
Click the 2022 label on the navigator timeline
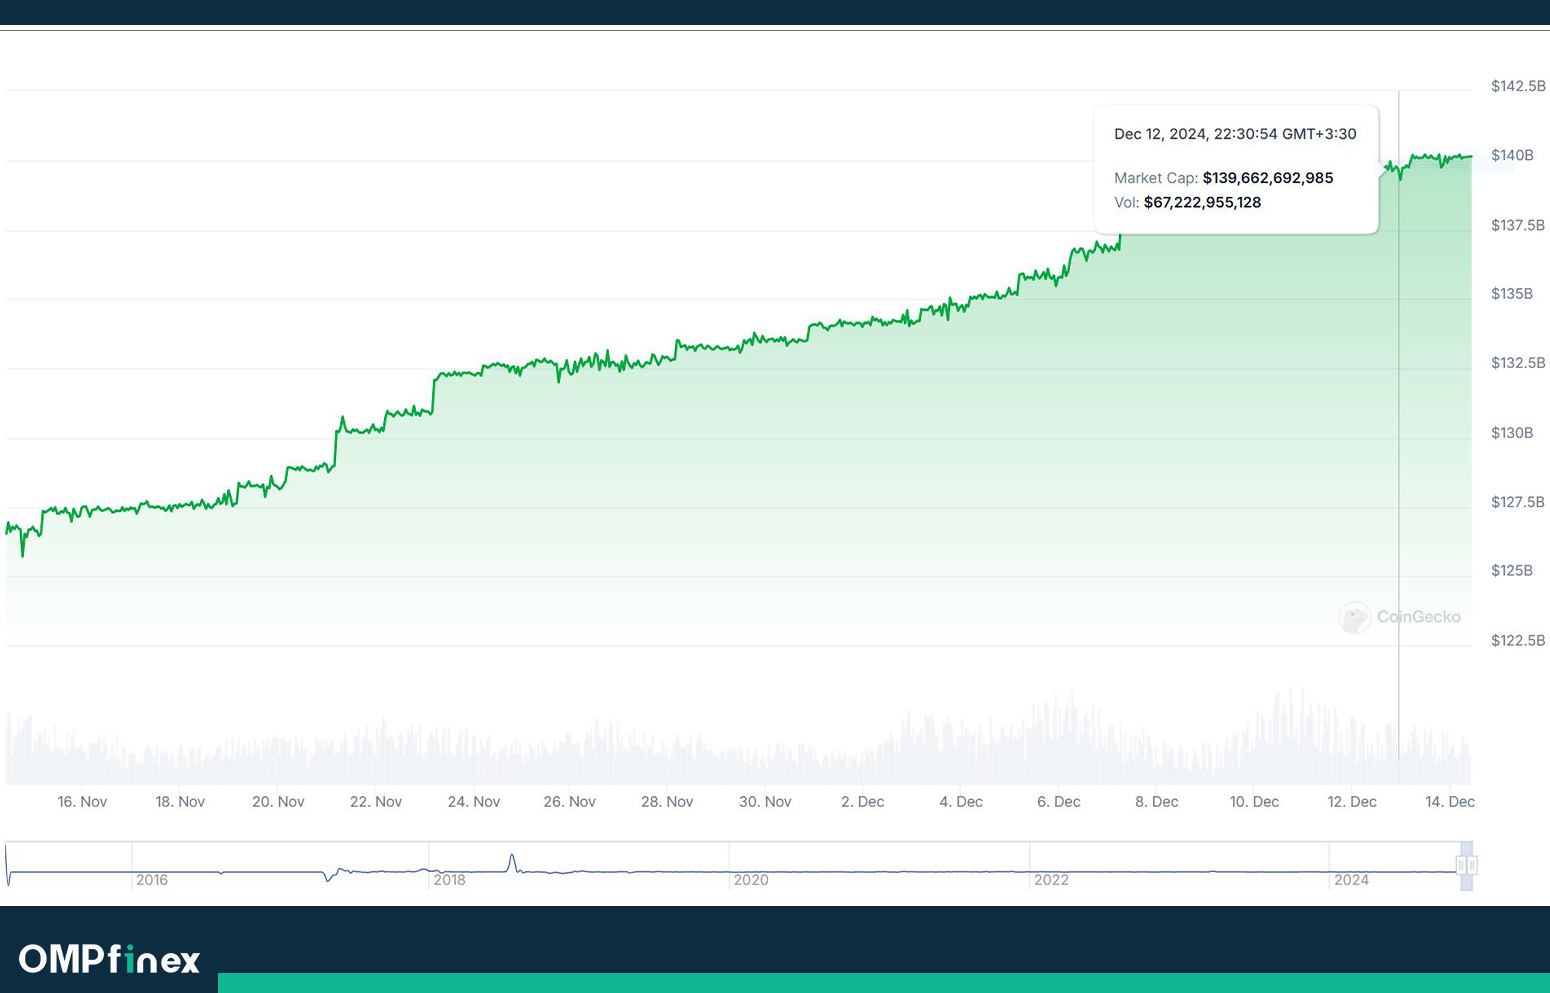pos(1051,880)
